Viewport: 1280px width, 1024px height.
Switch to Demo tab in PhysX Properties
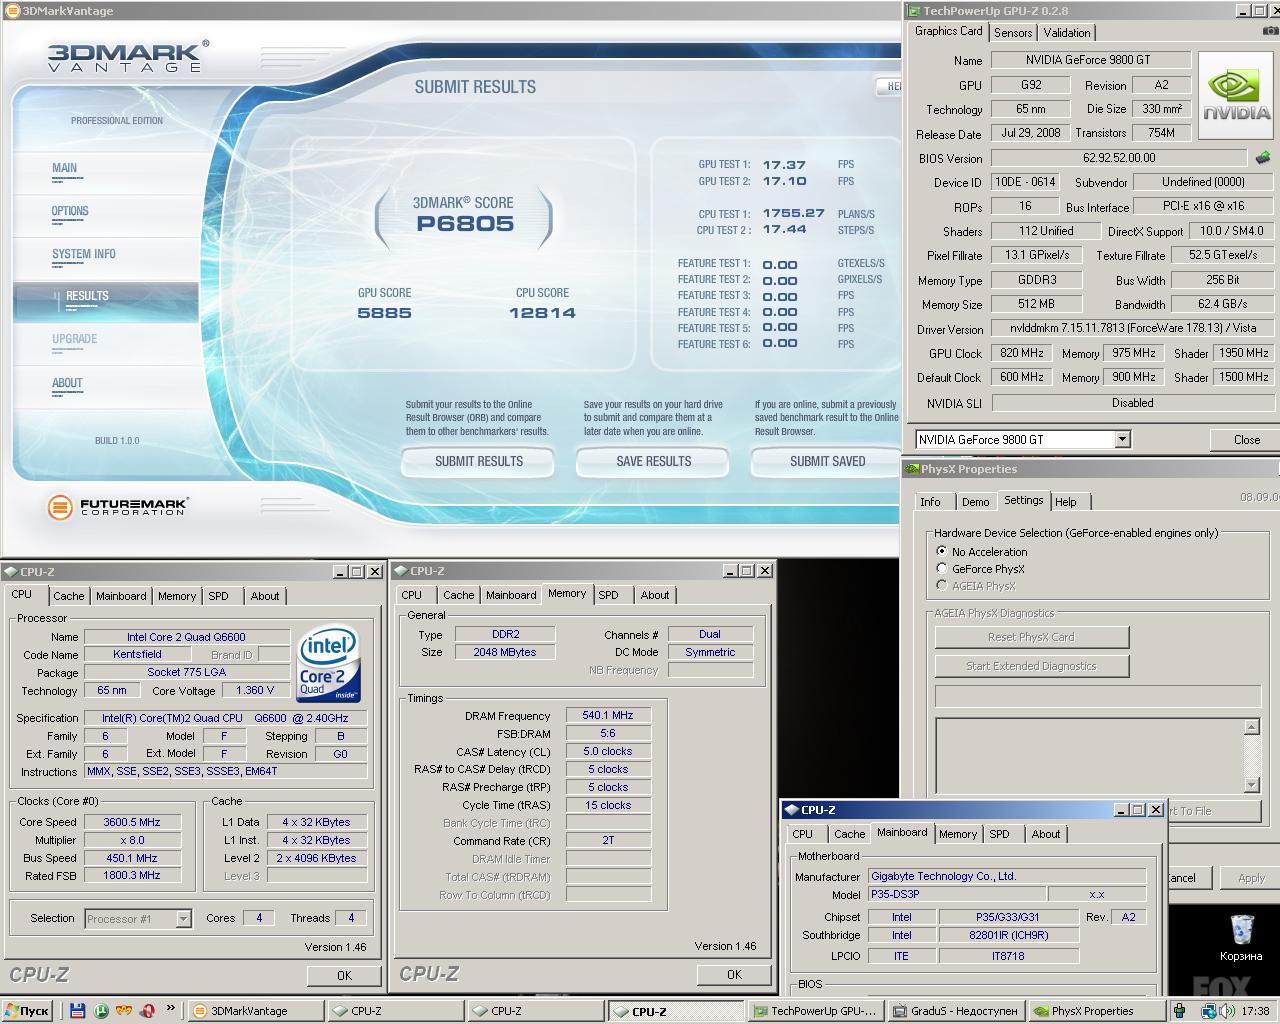pos(975,501)
